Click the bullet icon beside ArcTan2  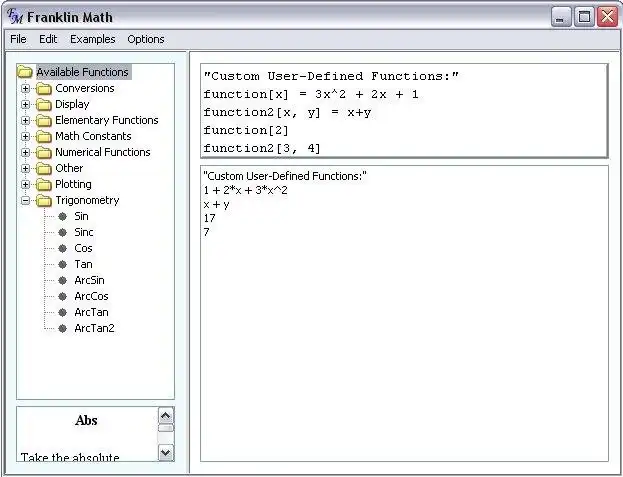(x=62, y=328)
